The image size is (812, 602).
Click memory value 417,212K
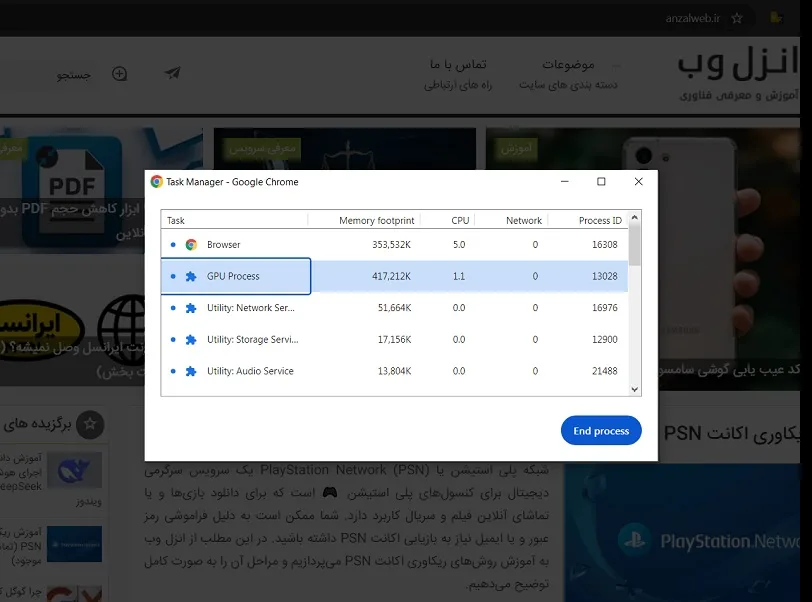[x=392, y=276]
